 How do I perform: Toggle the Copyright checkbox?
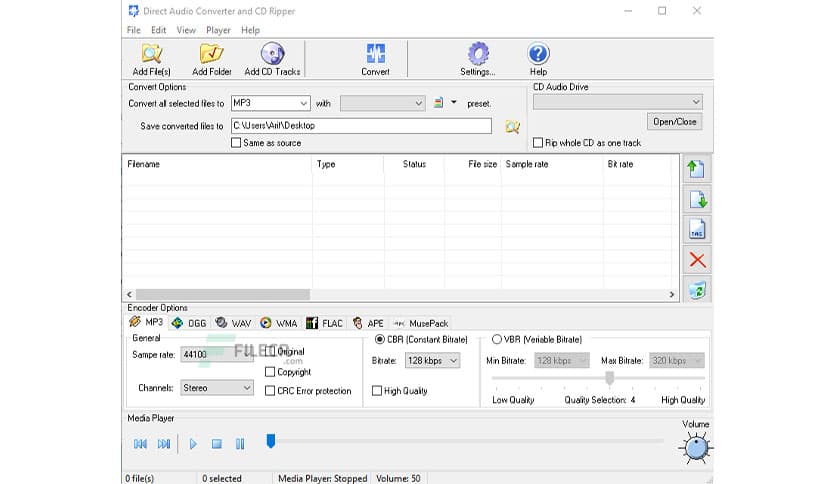tap(270, 372)
